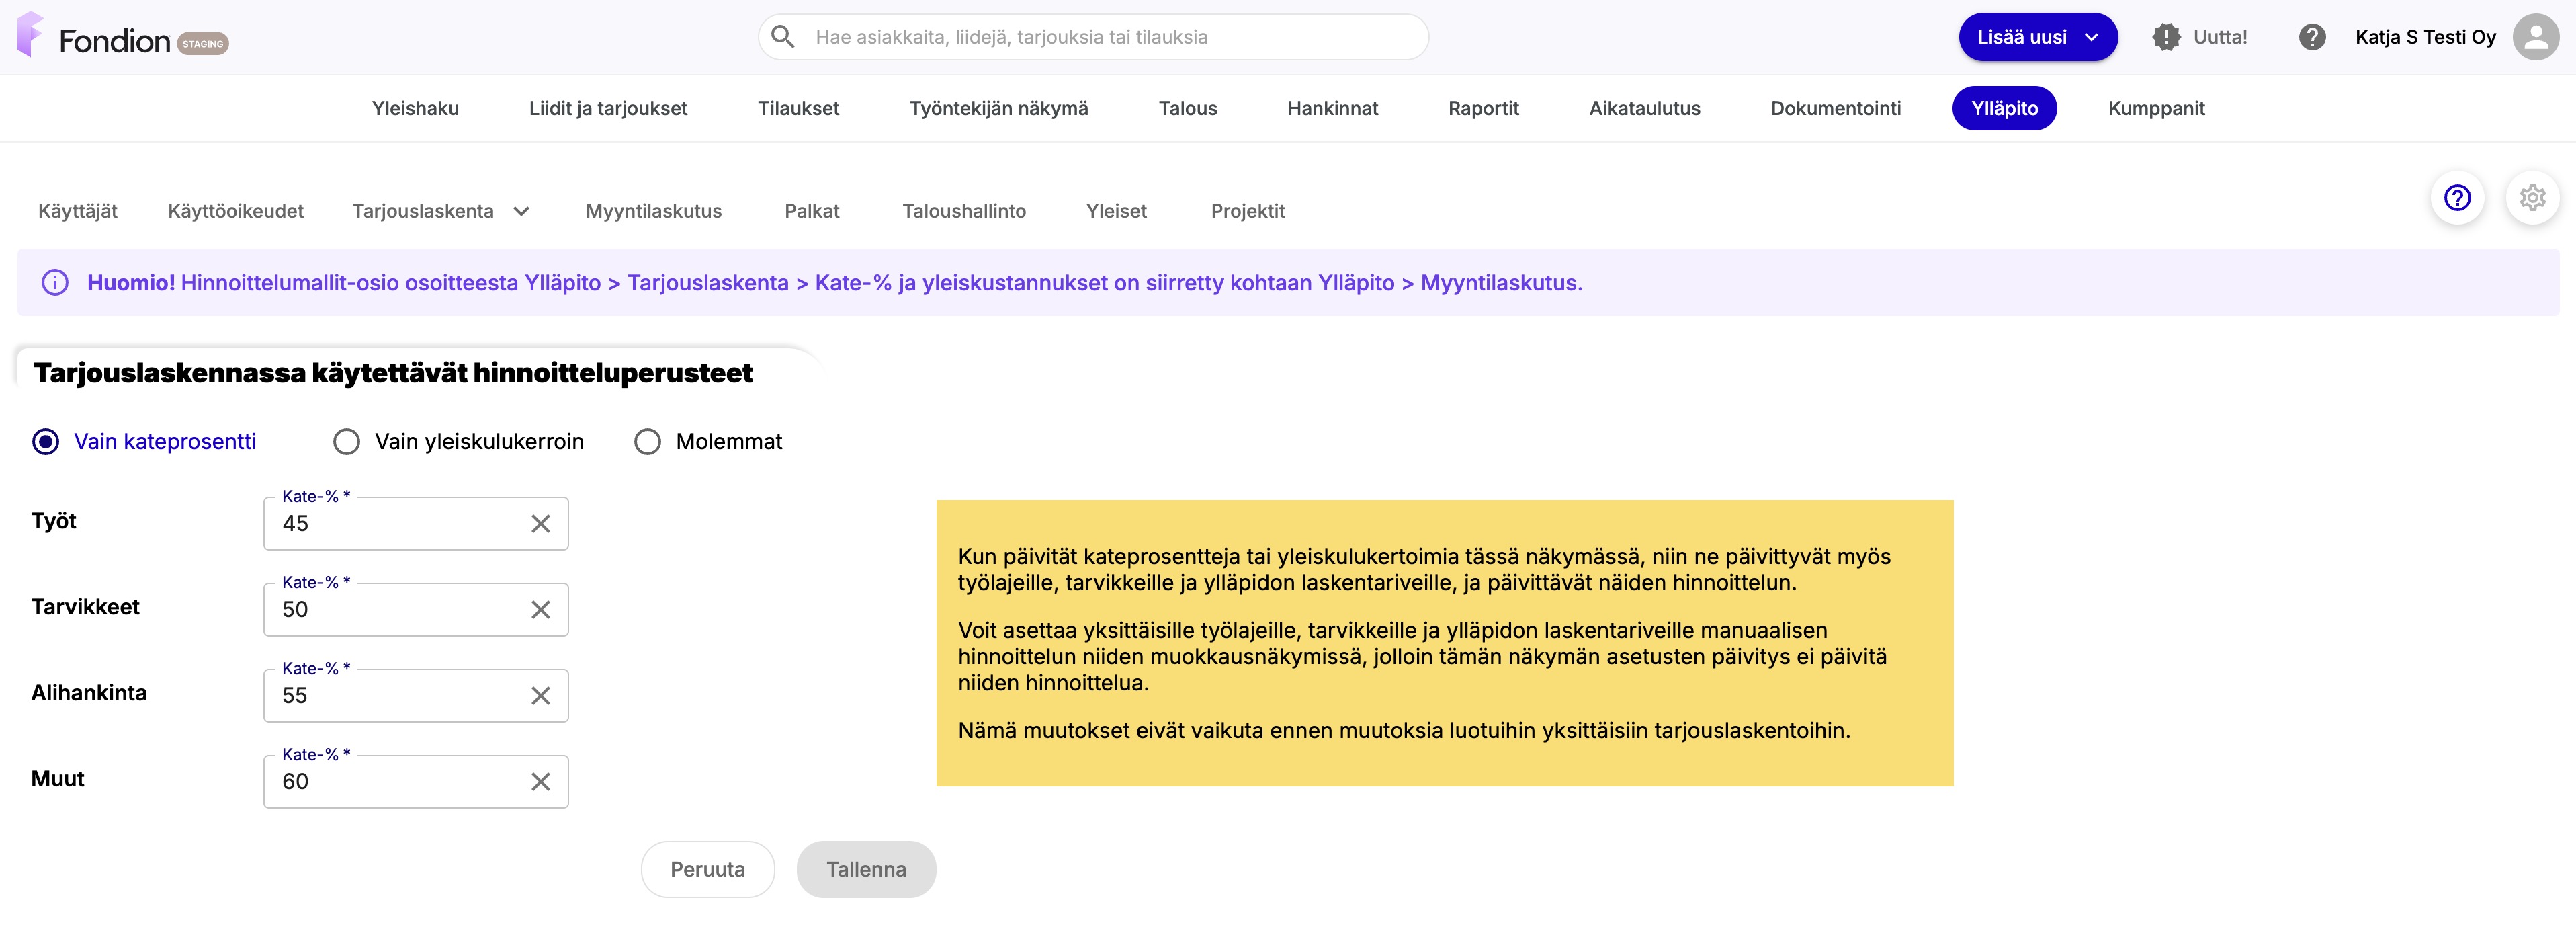Open Liidit ja tarjoukset tab
Image resolution: width=2576 pixels, height=933 pixels.
[x=608, y=108]
